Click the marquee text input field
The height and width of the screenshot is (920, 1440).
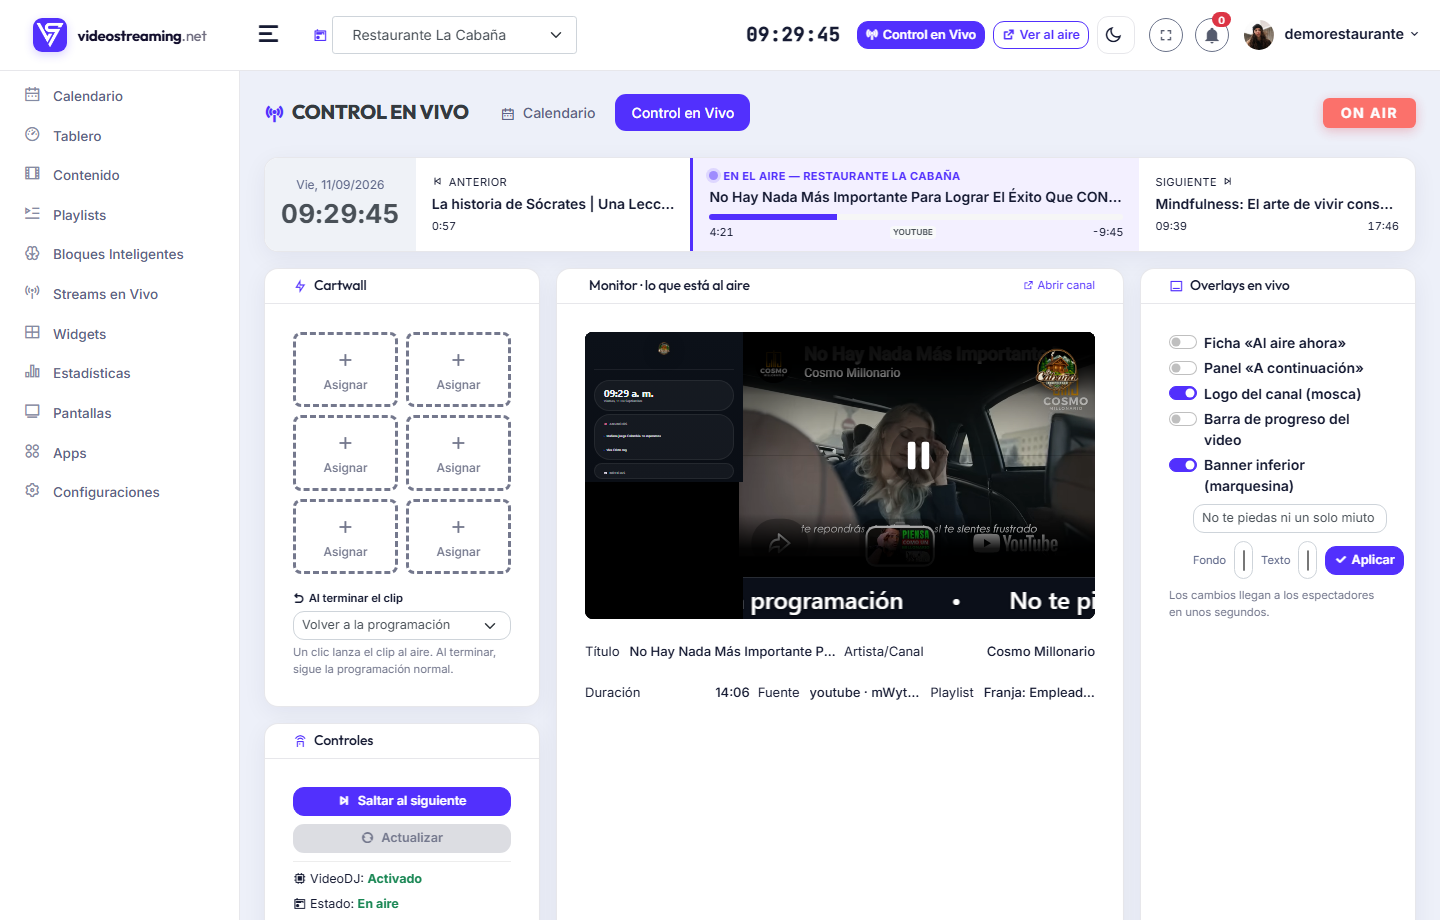tap(1290, 518)
